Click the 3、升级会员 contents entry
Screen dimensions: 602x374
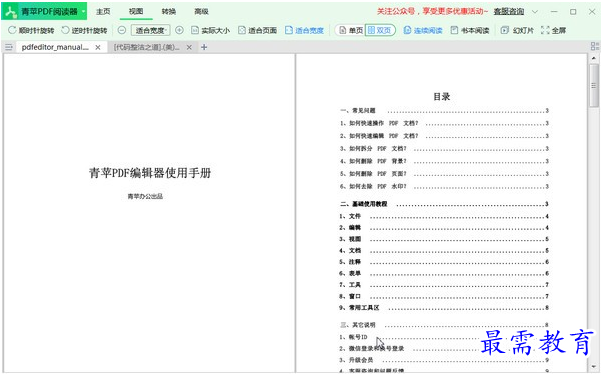coord(444,360)
